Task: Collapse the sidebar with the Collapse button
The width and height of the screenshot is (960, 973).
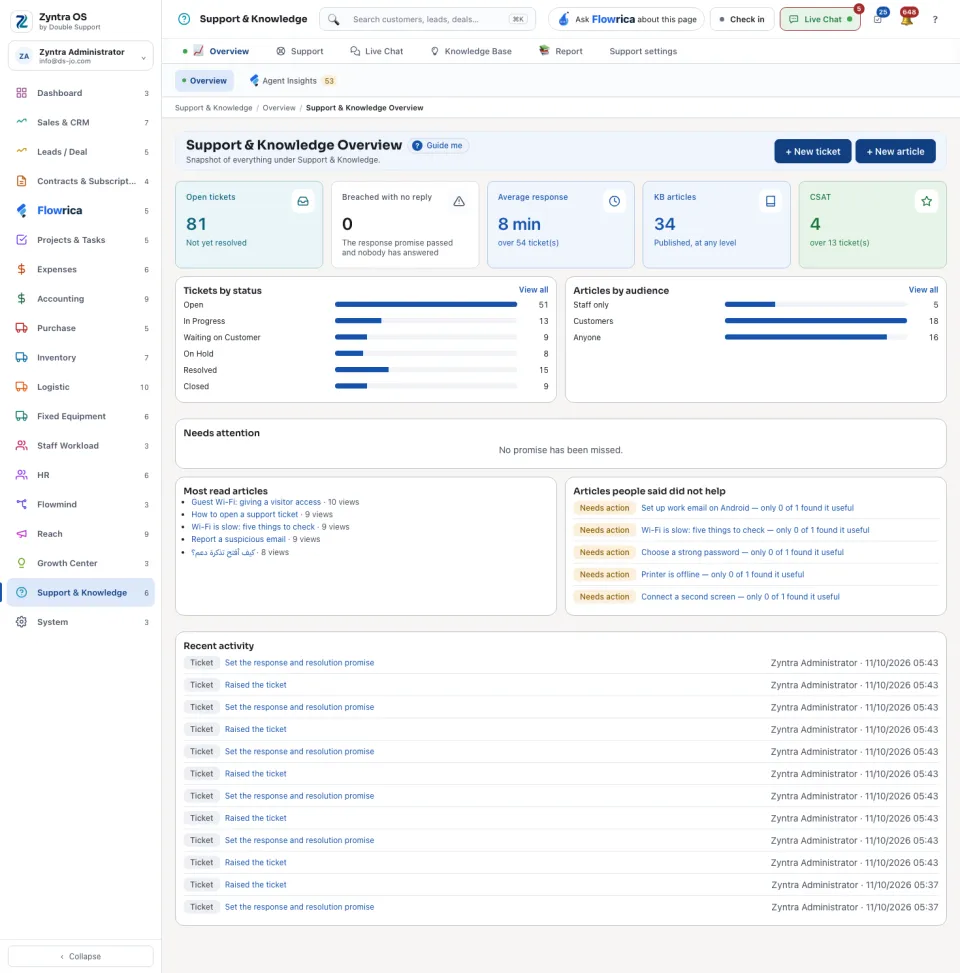Action: (x=81, y=956)
